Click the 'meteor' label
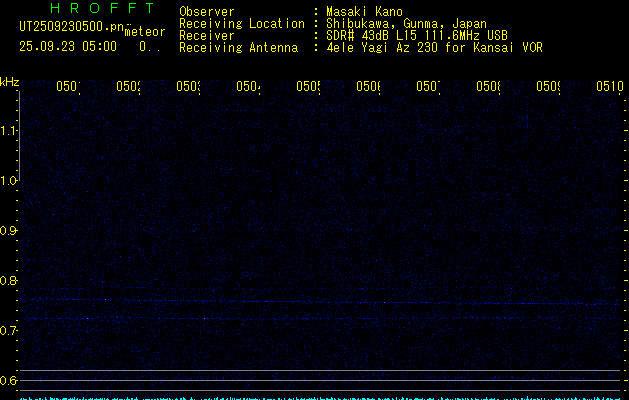Screen dimensions: 629x400 point(145,32)
